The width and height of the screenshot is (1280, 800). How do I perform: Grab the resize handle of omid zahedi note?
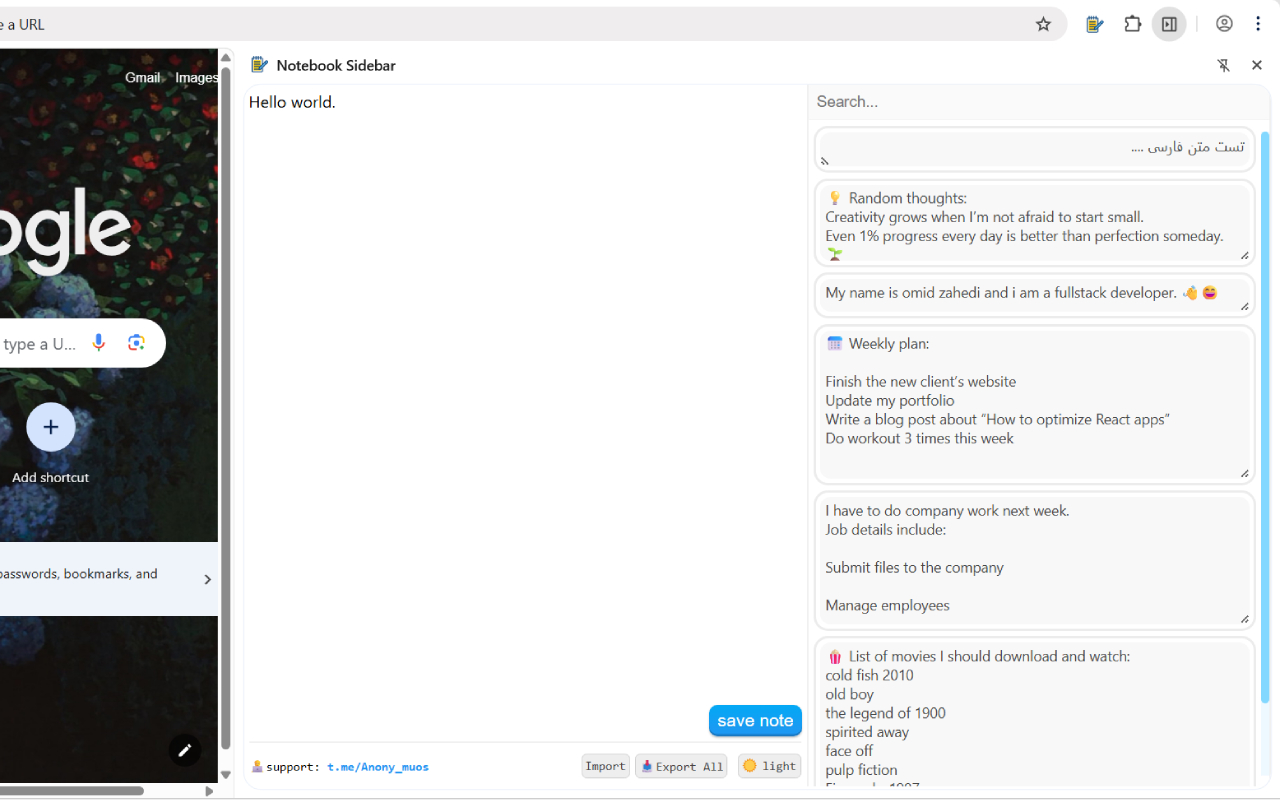coord(1244,306)
